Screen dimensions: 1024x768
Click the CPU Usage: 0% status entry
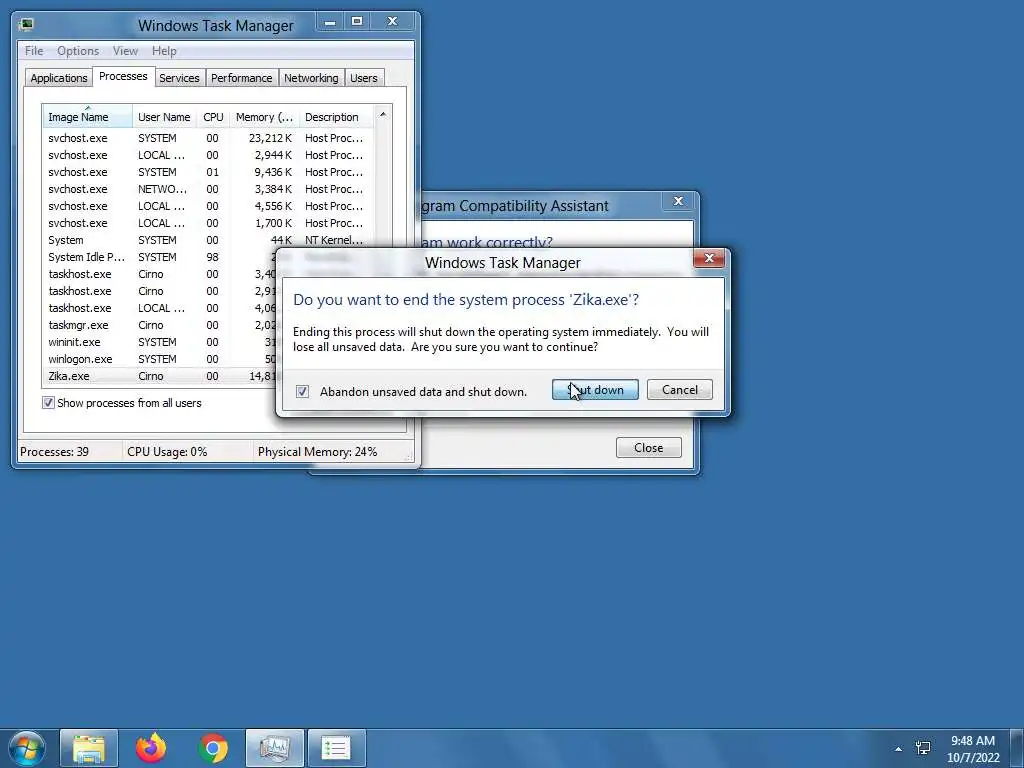(x=187, y=452)
